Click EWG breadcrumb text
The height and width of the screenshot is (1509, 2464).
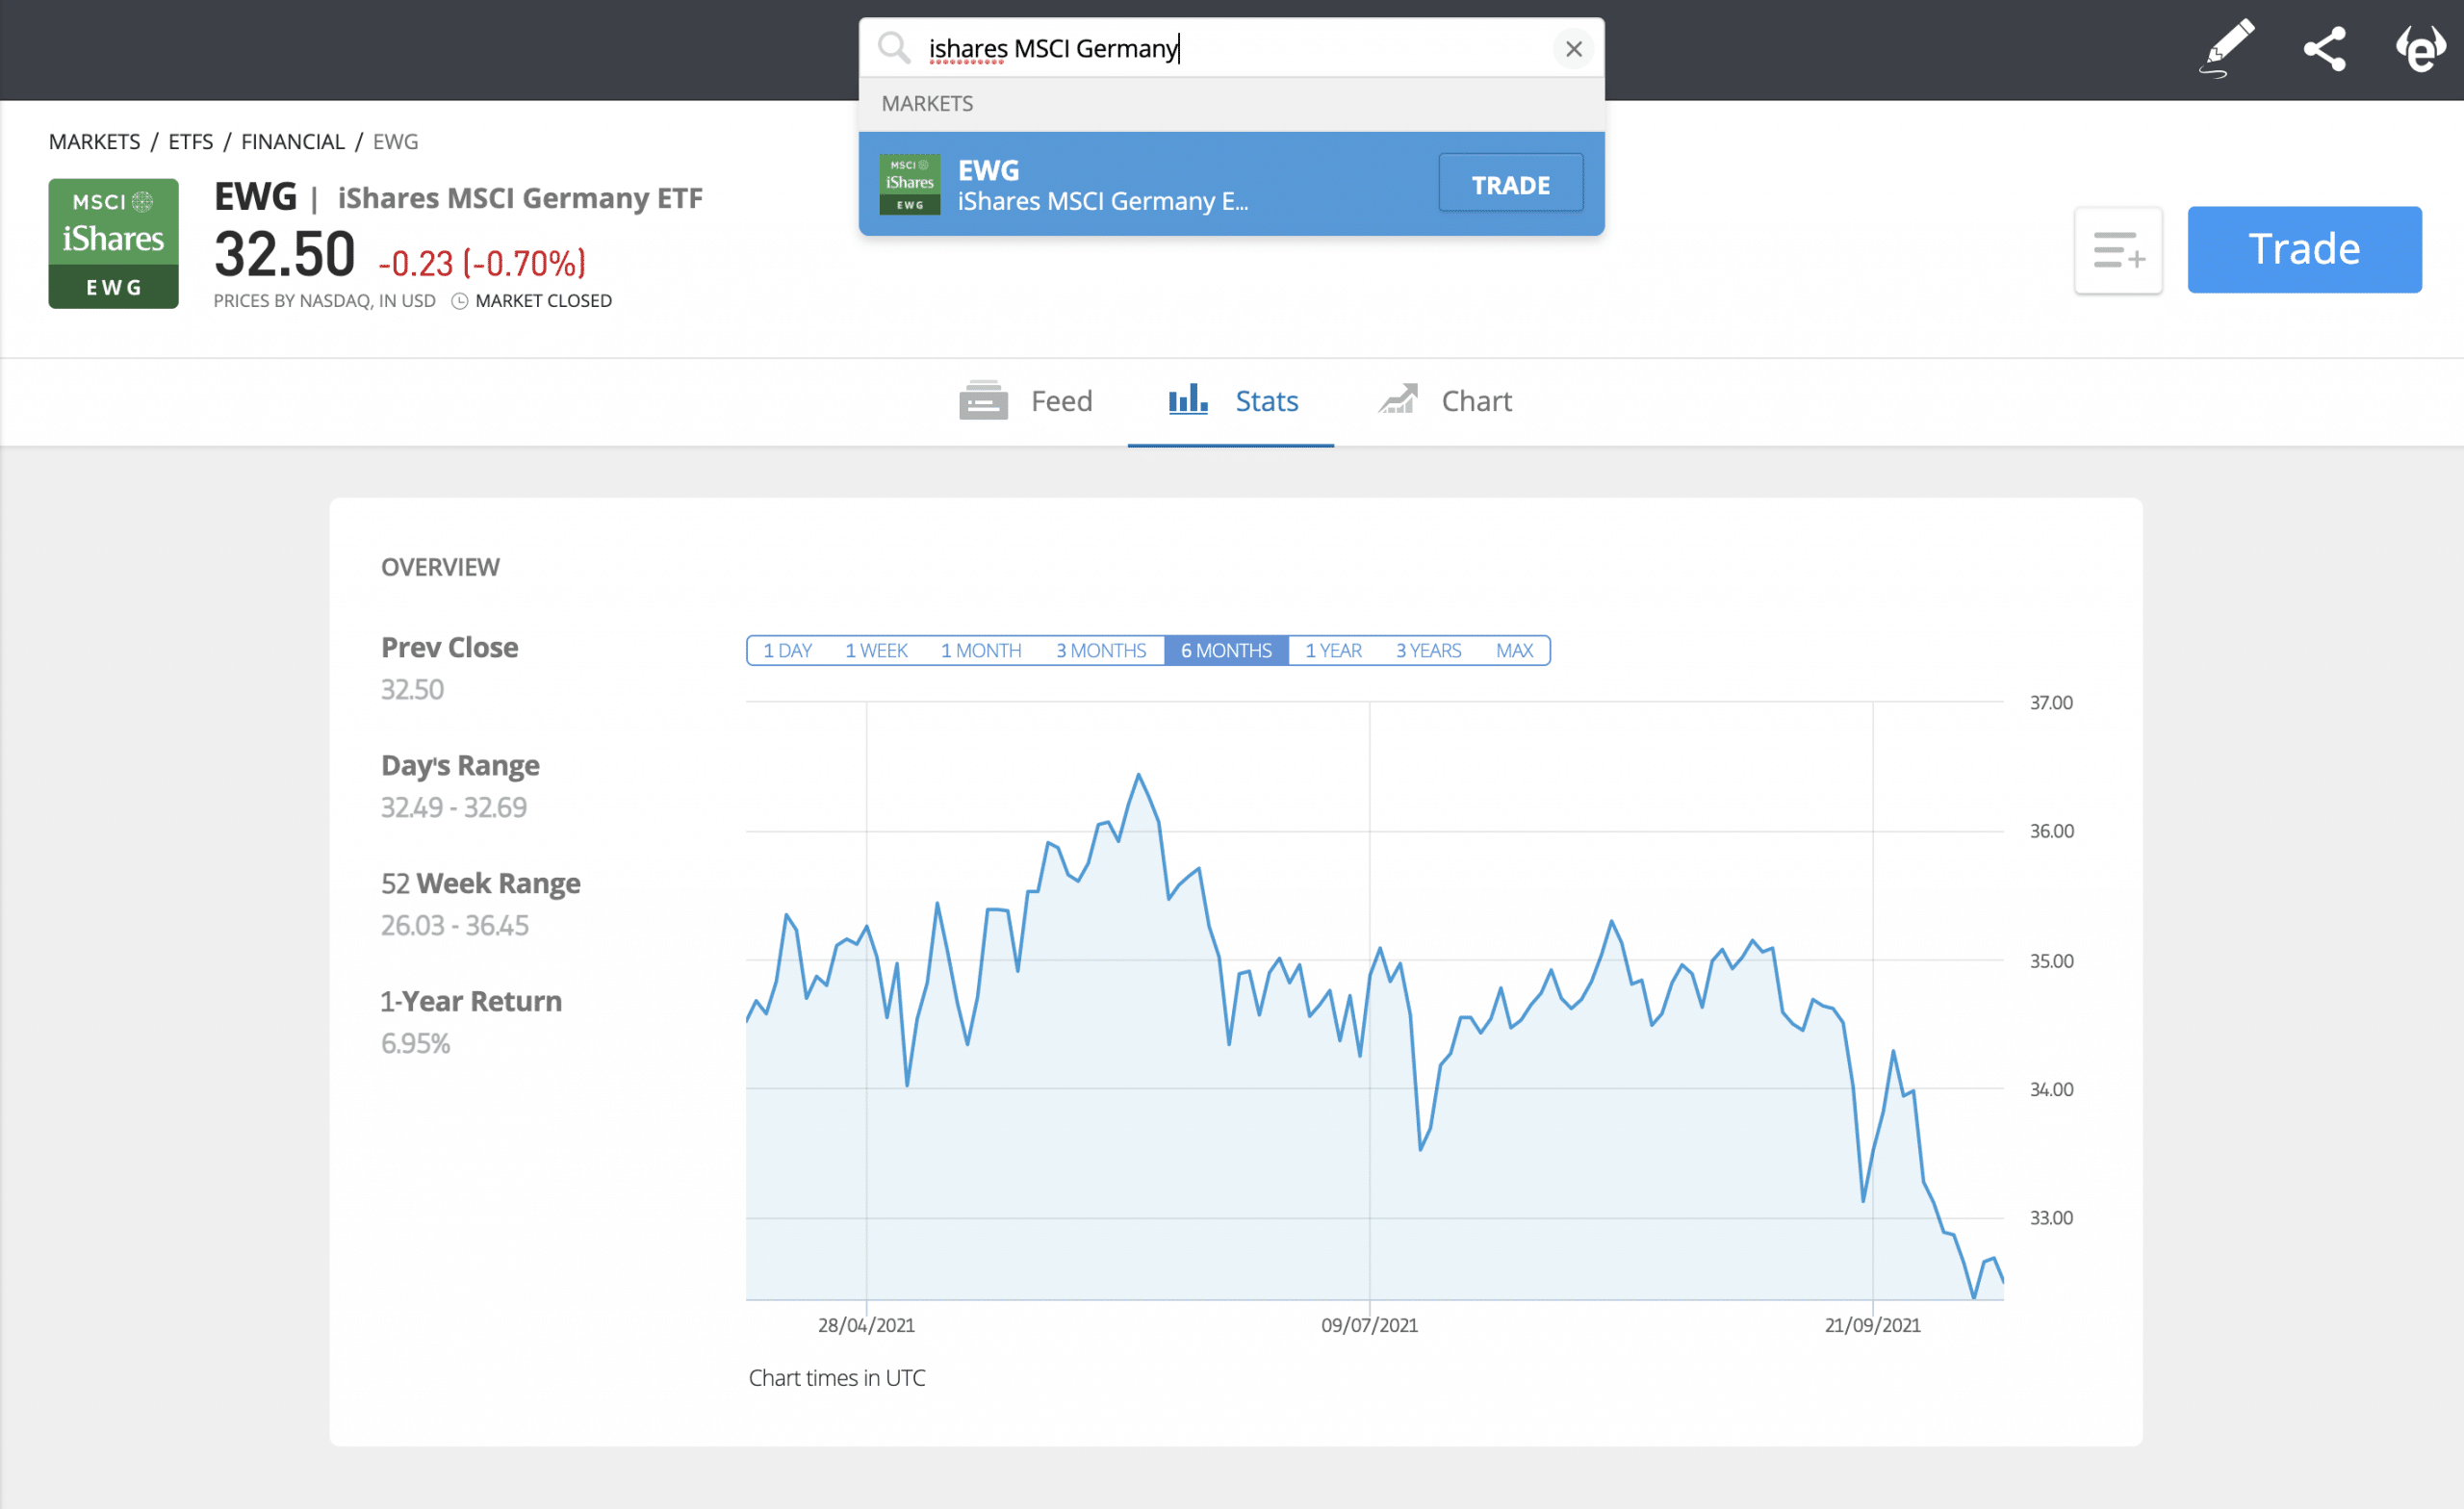(x=396, y=142)
